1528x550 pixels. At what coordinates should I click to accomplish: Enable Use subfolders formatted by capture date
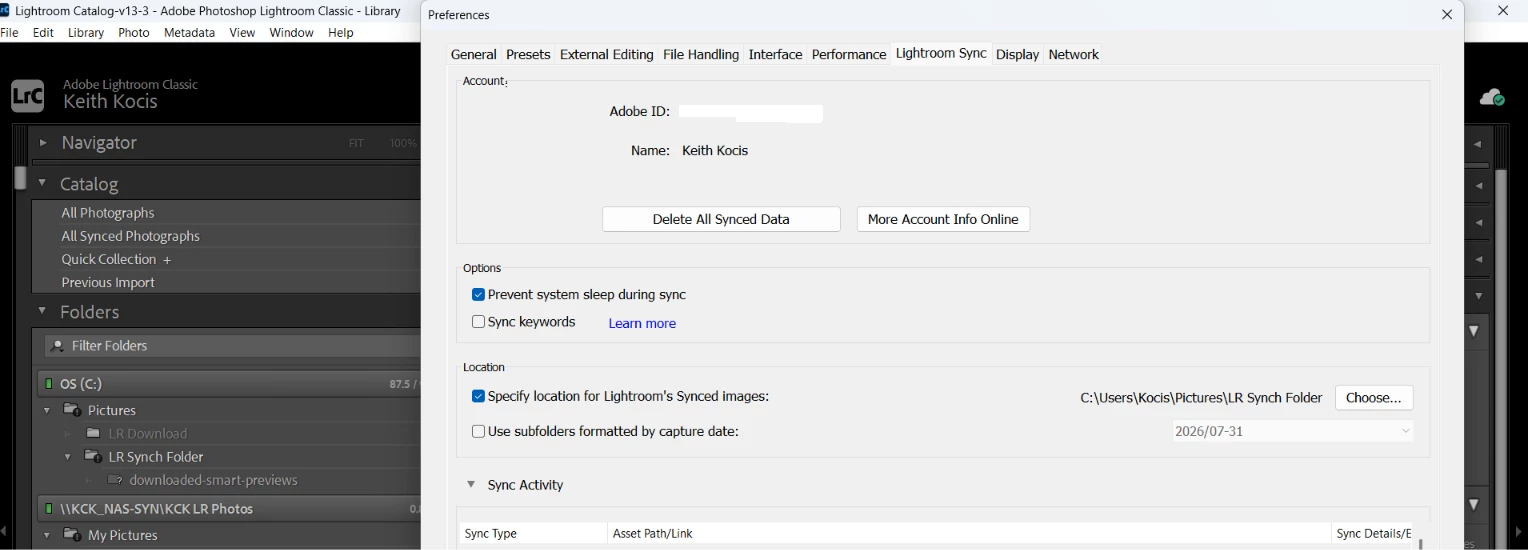point(478,432)
